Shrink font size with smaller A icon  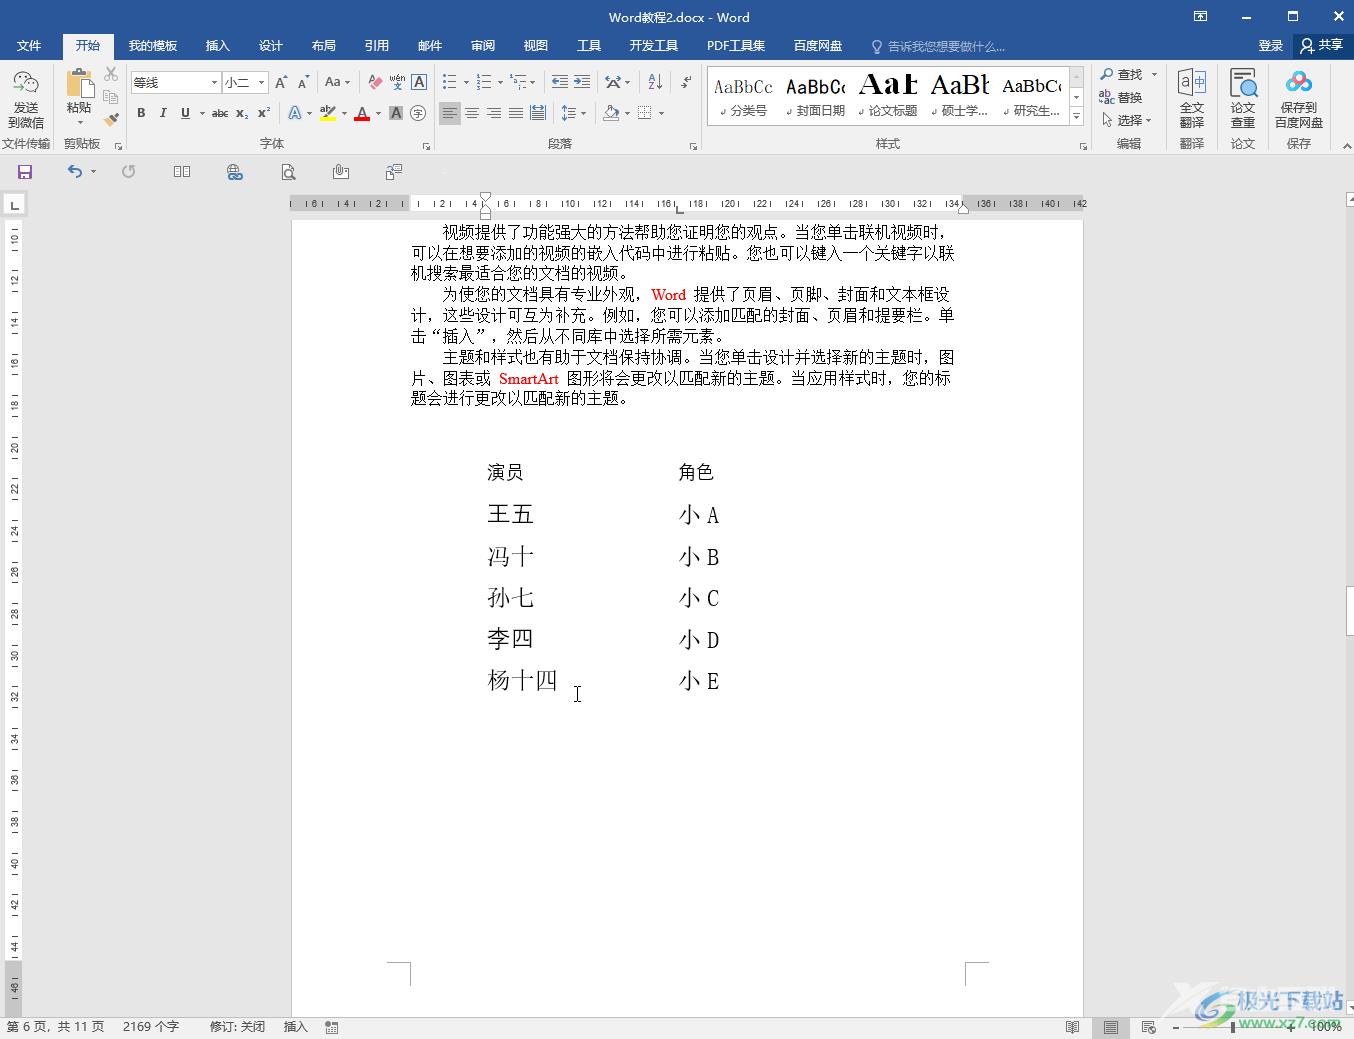coord(303,82)
